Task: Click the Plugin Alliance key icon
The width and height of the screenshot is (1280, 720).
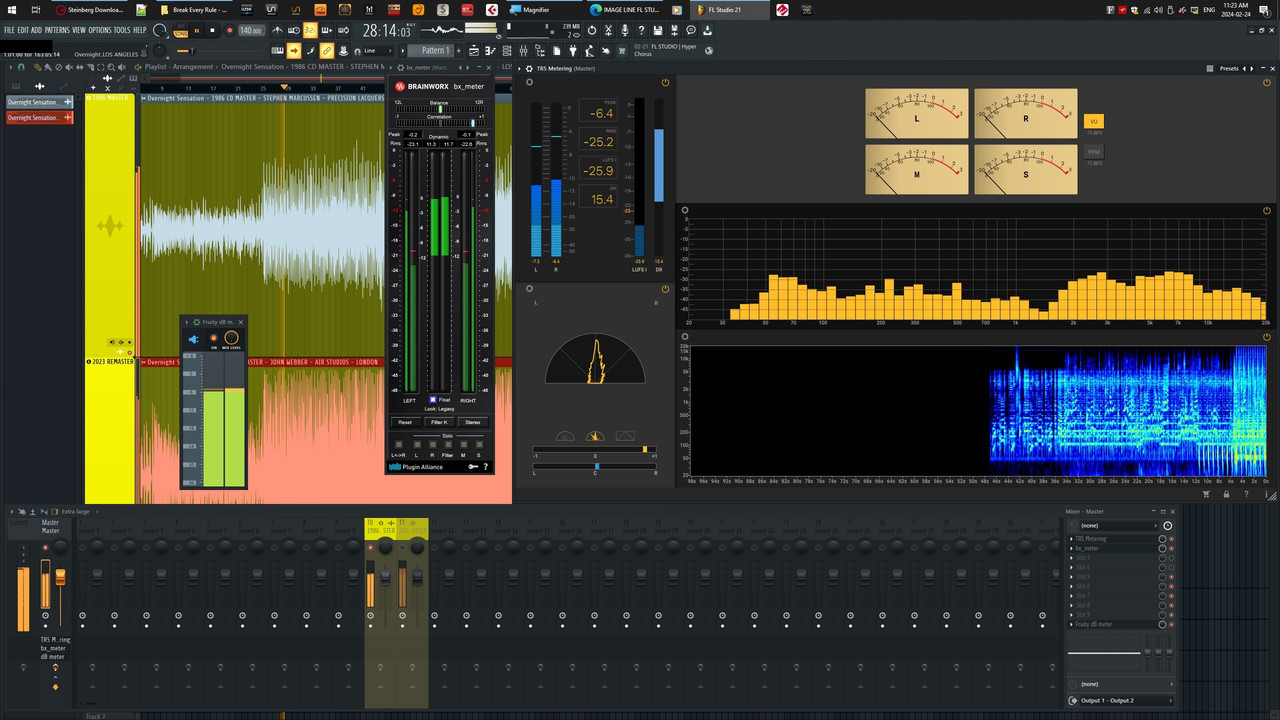Action: (x=473, y=467)
